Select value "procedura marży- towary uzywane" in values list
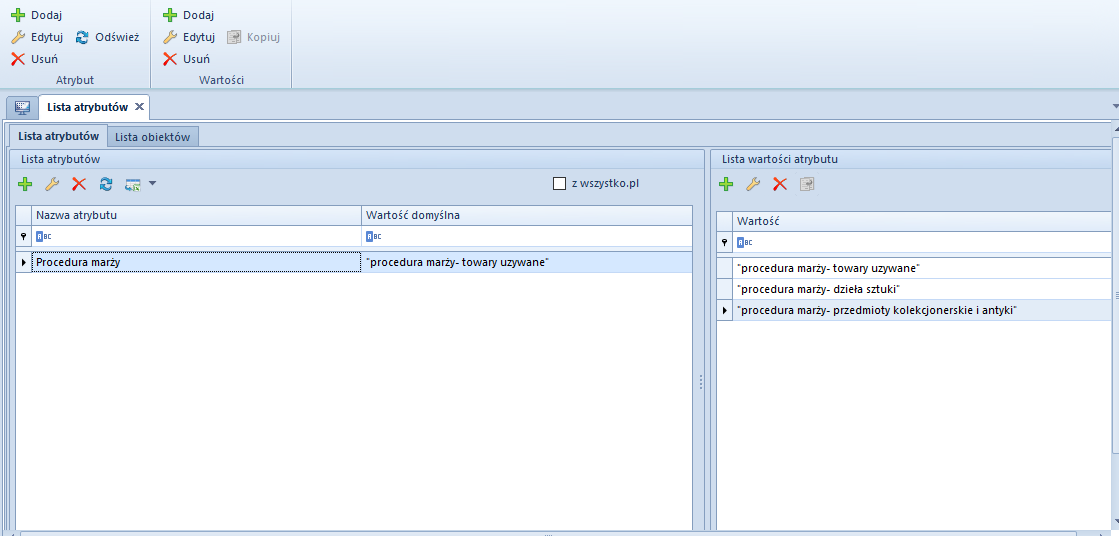The image size is (1119, 536). click(922, 268)
